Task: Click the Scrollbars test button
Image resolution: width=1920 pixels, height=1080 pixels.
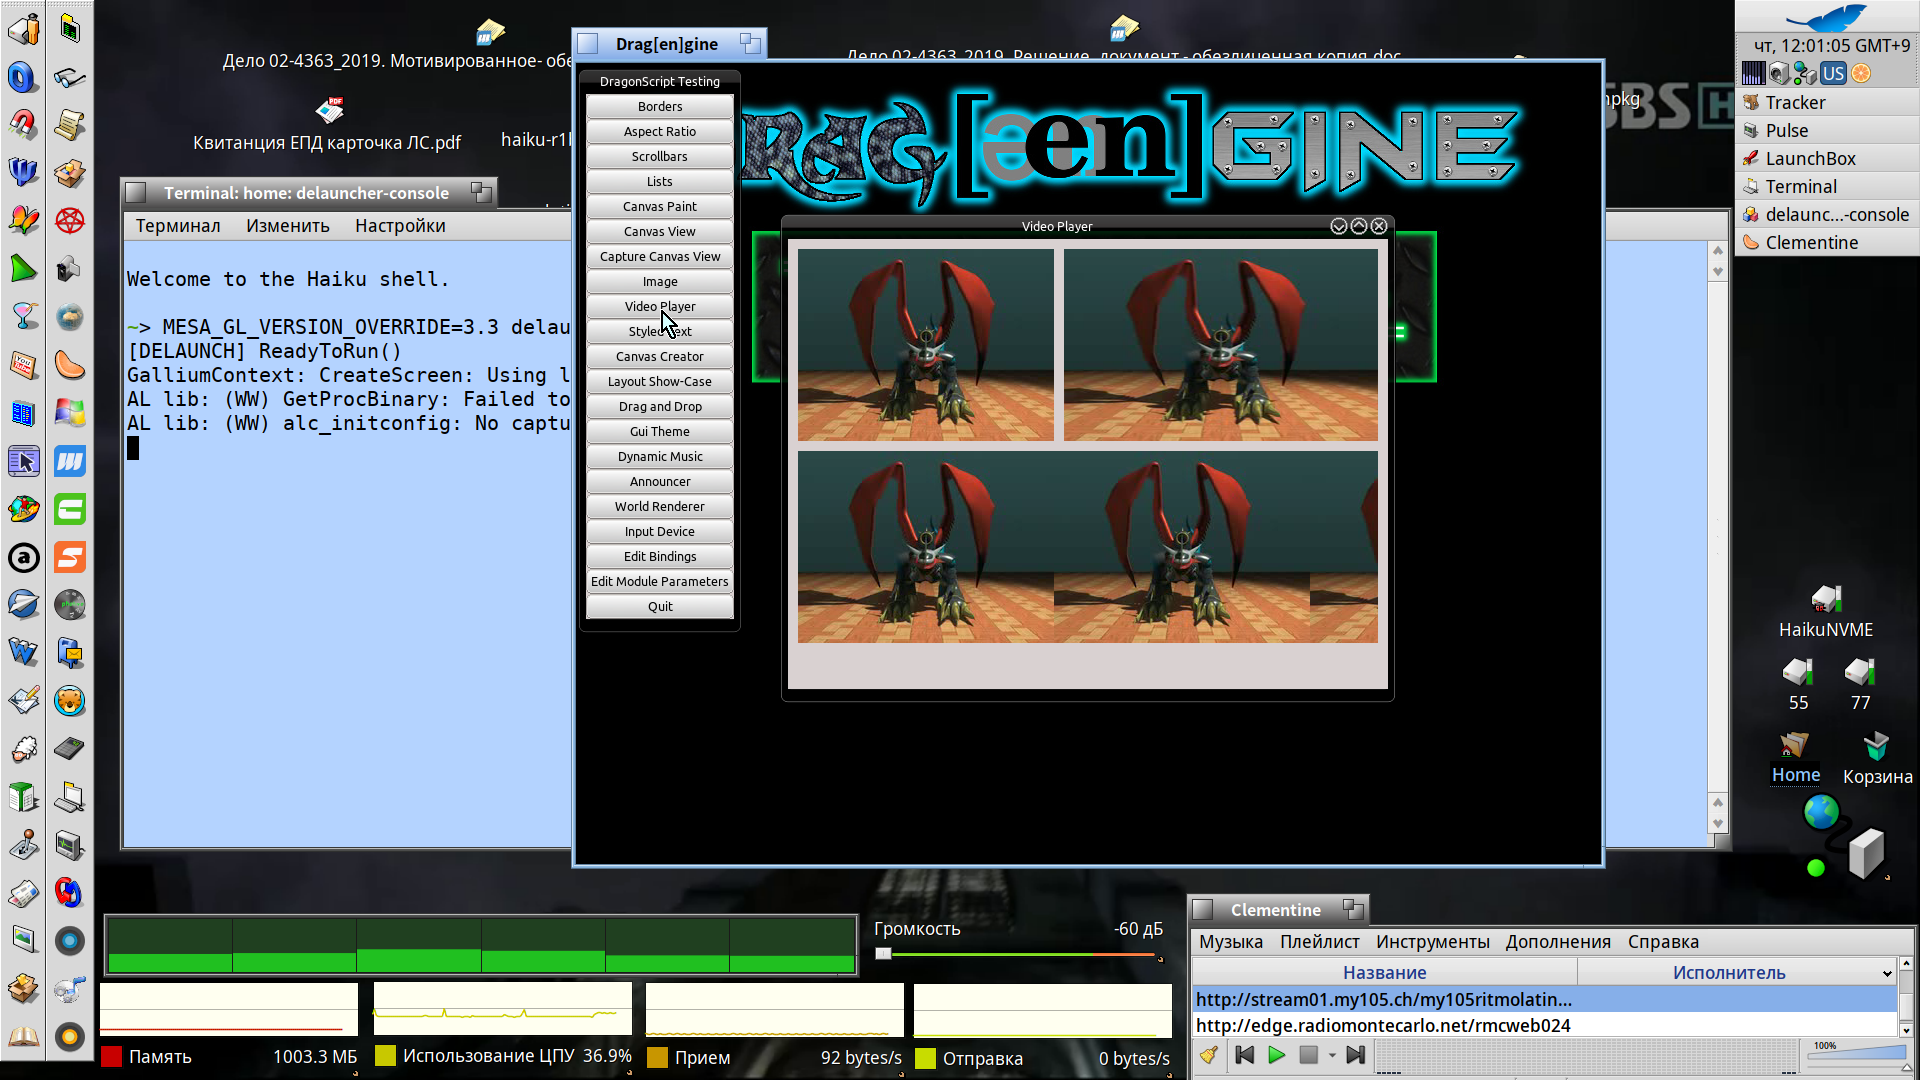Action: click(660, 157)
